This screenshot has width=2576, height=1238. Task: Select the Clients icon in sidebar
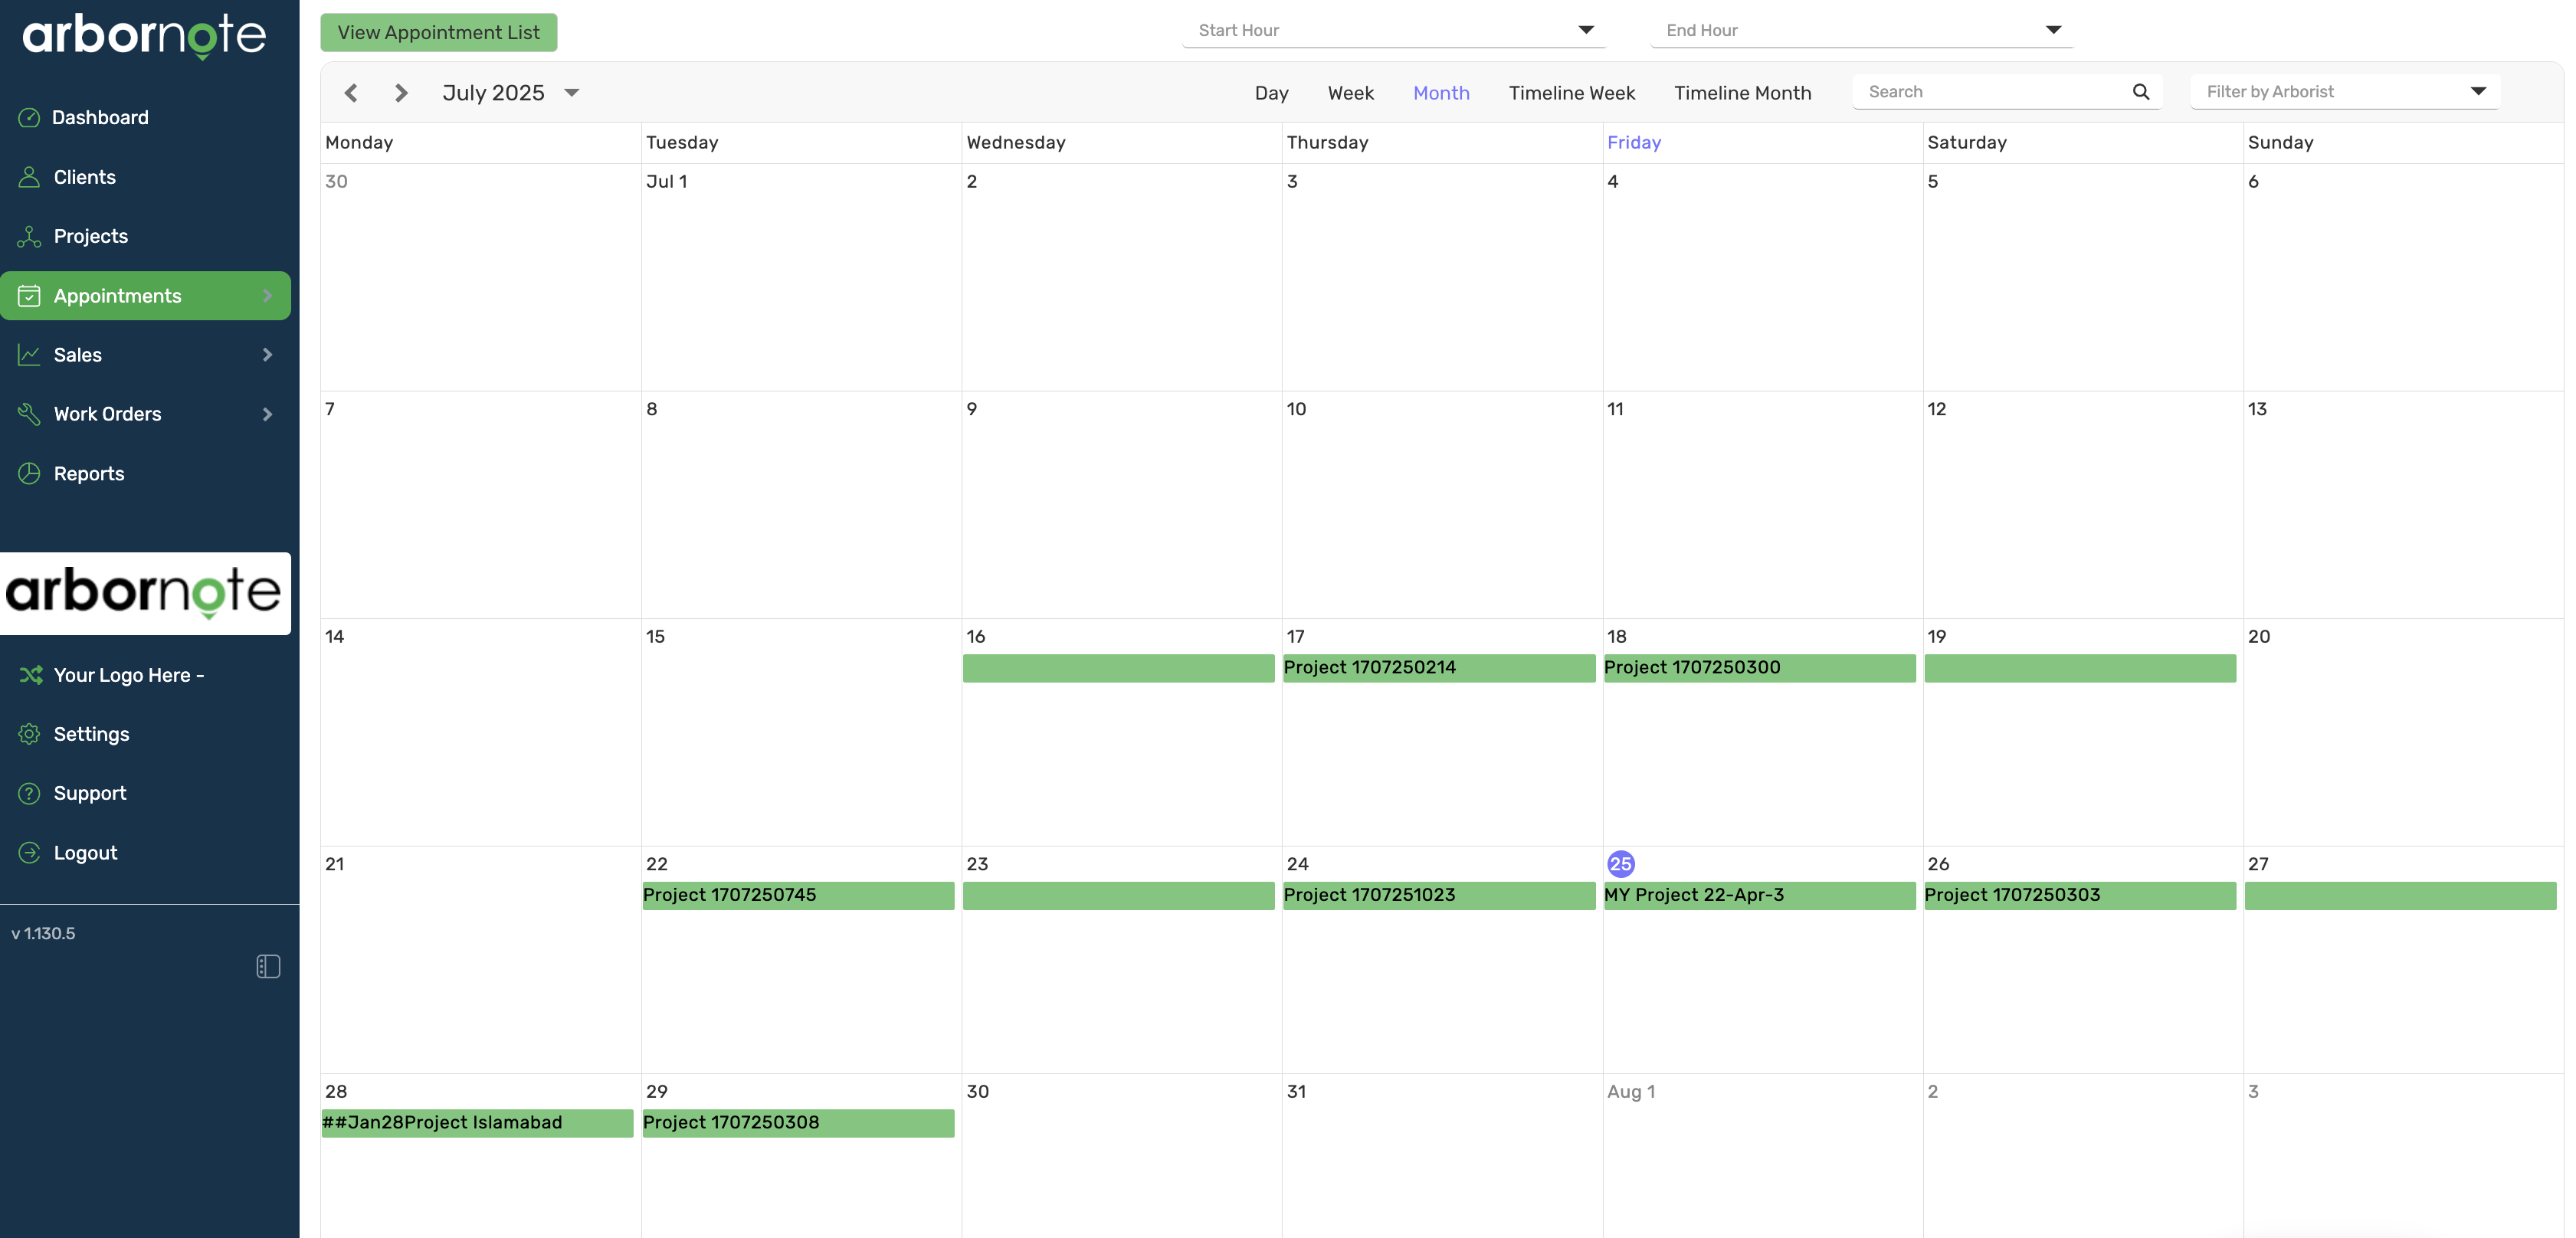29,177
